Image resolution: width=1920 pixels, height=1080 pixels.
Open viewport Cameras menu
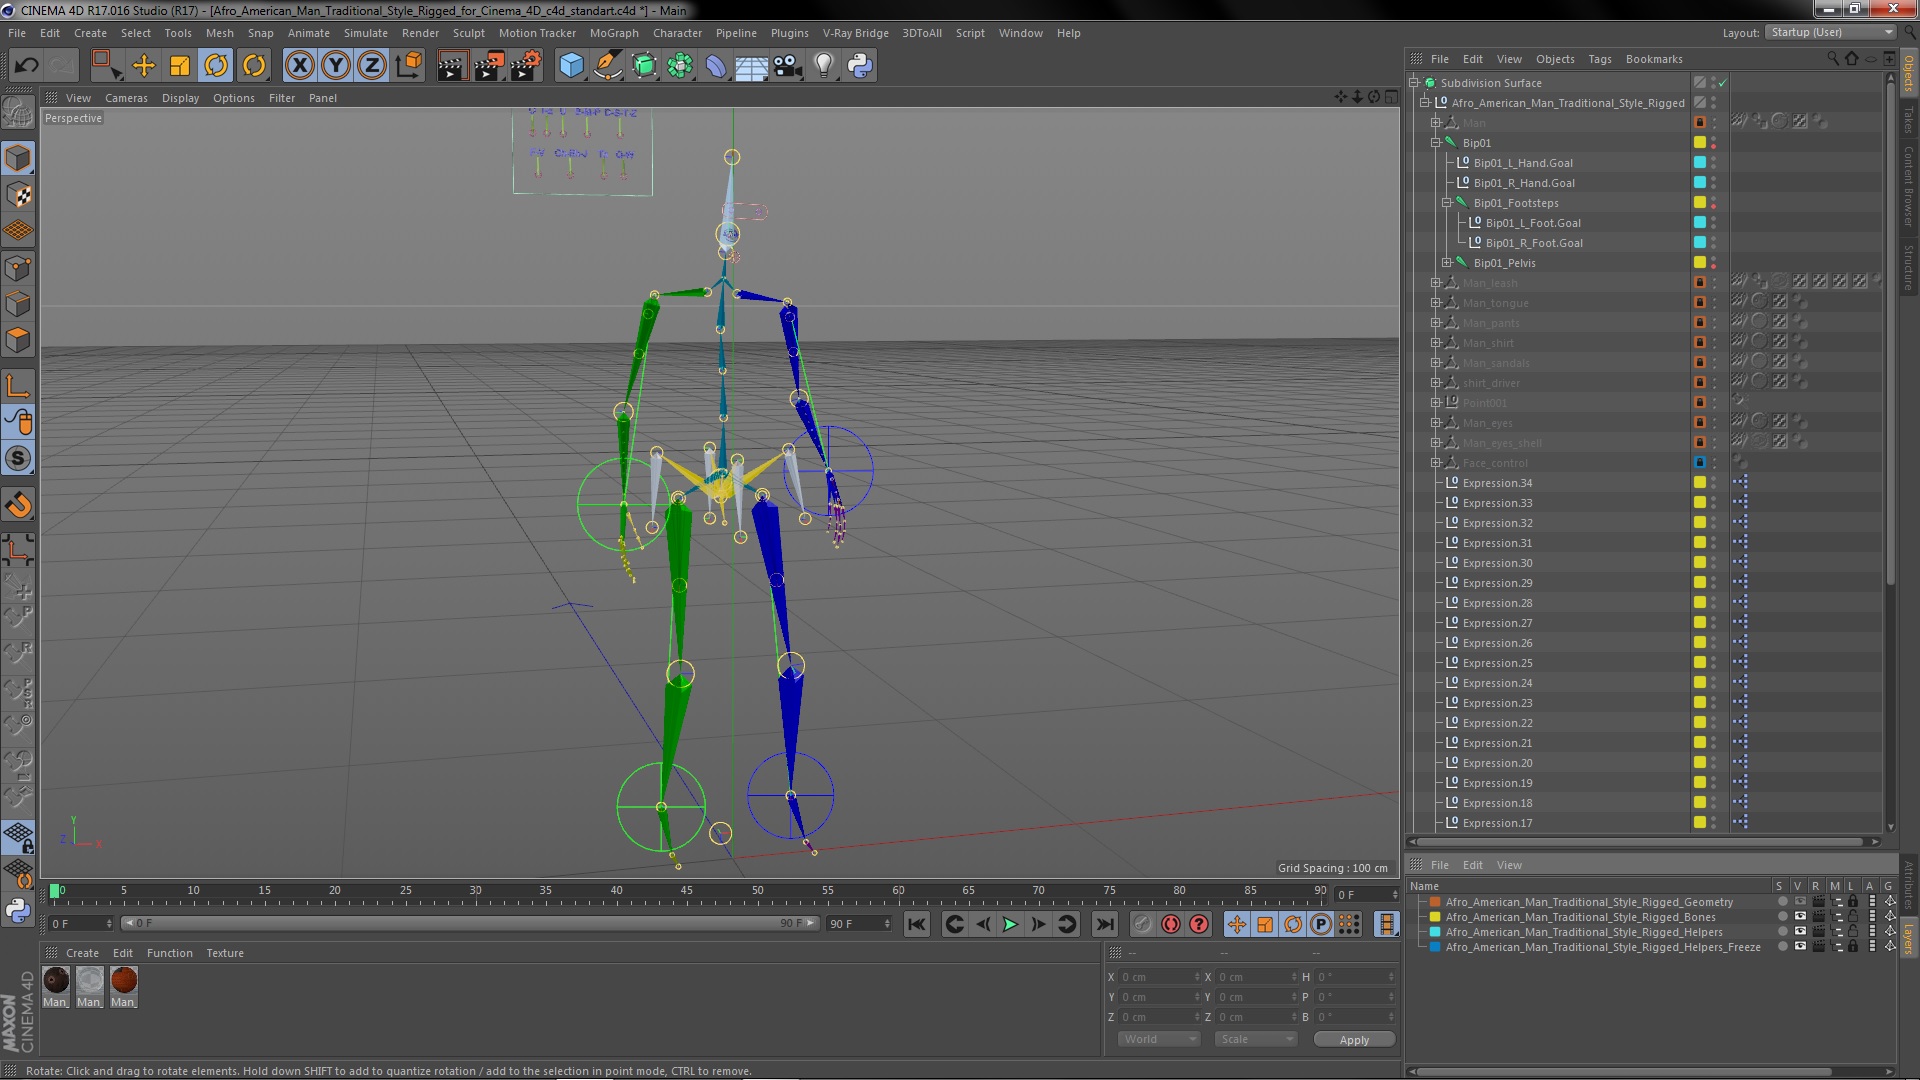click(126, 98)
